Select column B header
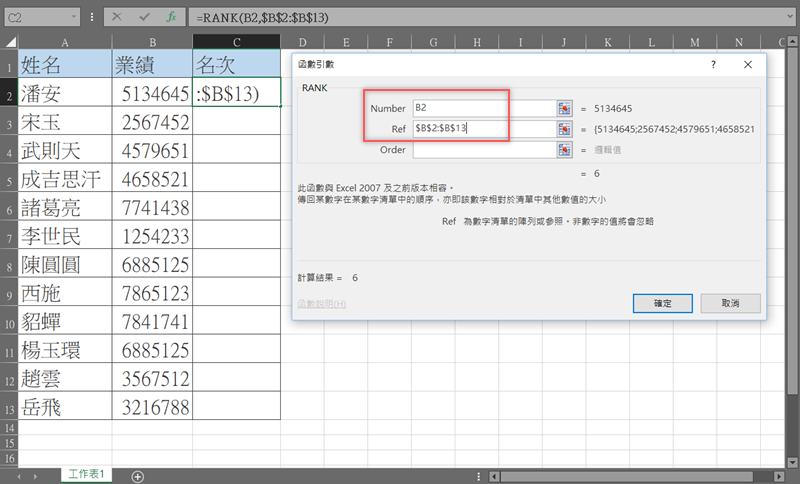This screenshot has height=484, width=800. pyautogui.click(x=152, y=41)
